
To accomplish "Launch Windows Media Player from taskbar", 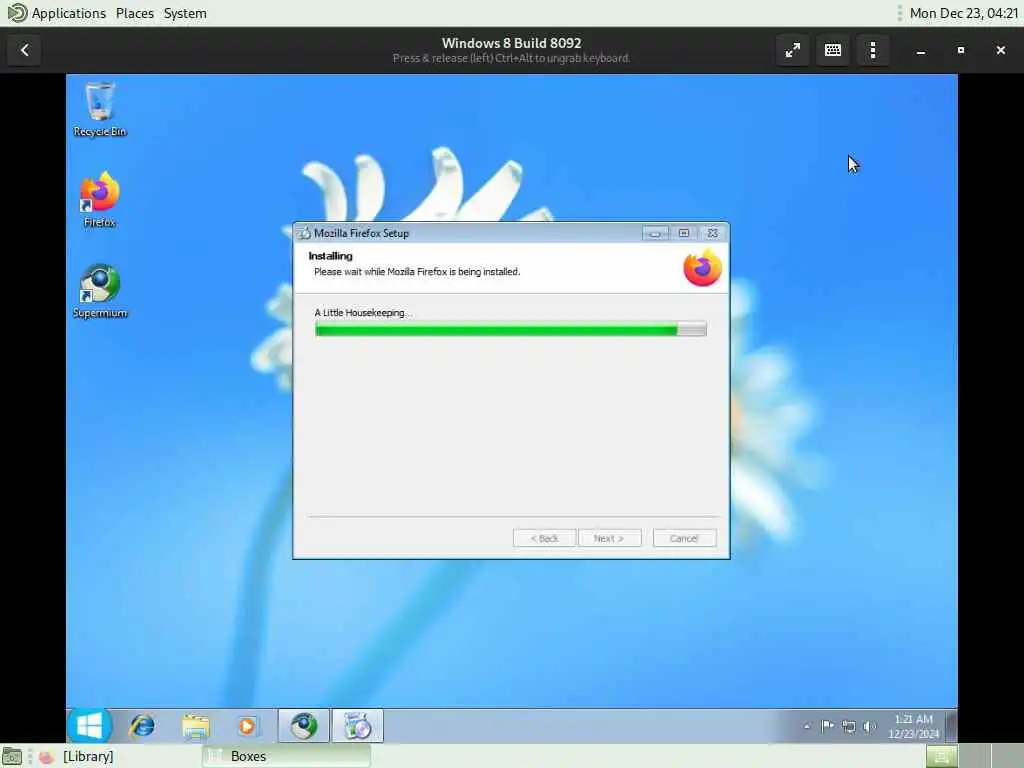I will pyautogui.click(x=247, y=726).
